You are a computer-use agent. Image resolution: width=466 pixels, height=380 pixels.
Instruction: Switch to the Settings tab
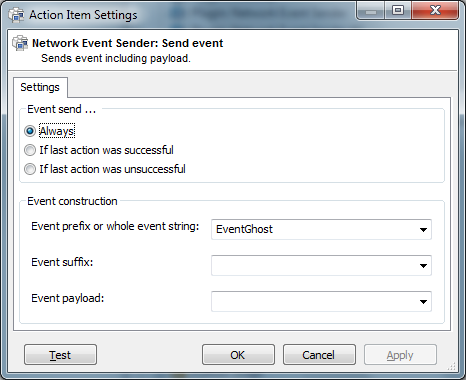[x=40, y=87]
